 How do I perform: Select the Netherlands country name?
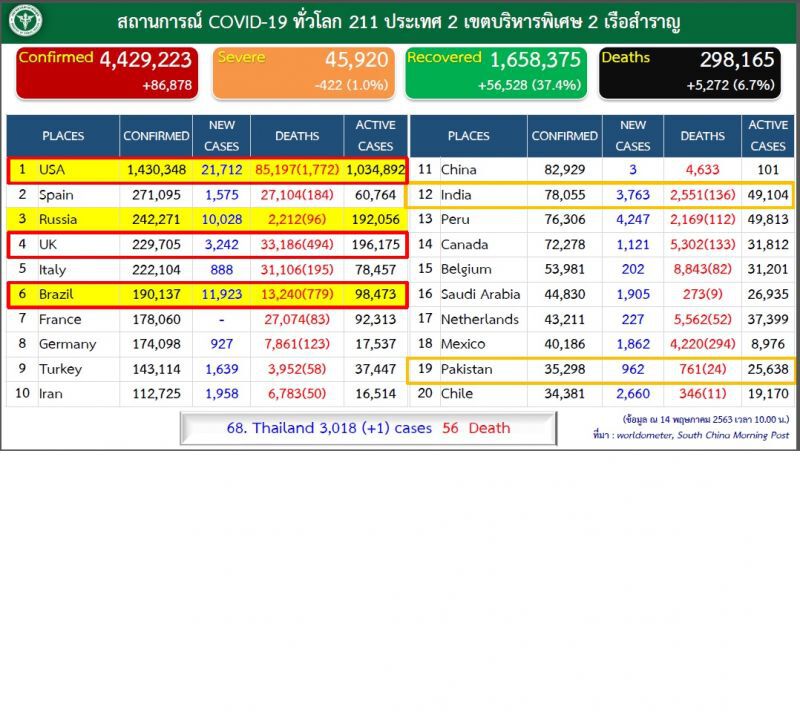tap(480, 319)
